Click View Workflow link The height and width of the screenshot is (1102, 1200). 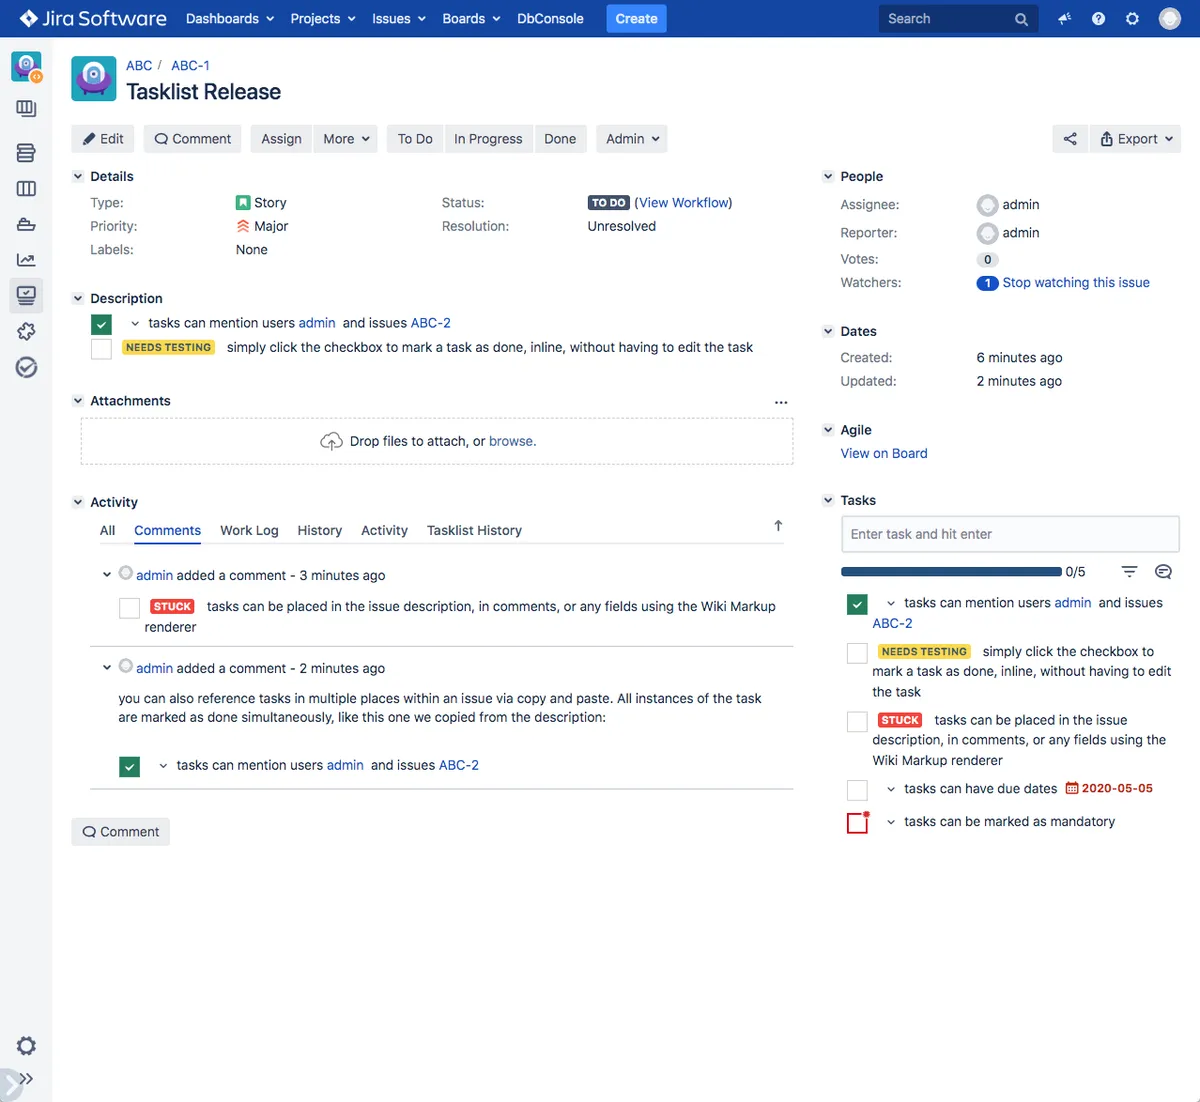[x=685, y=202]
